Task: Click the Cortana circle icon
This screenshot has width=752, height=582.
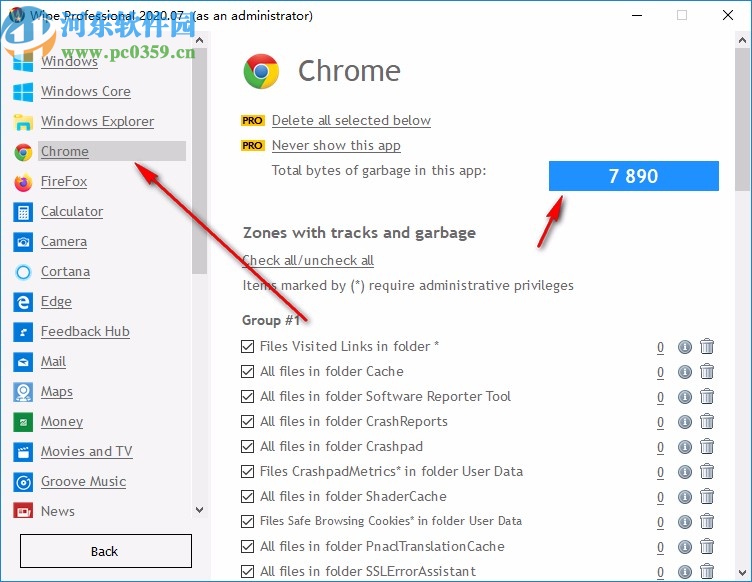Action: [x=23, y=272]
